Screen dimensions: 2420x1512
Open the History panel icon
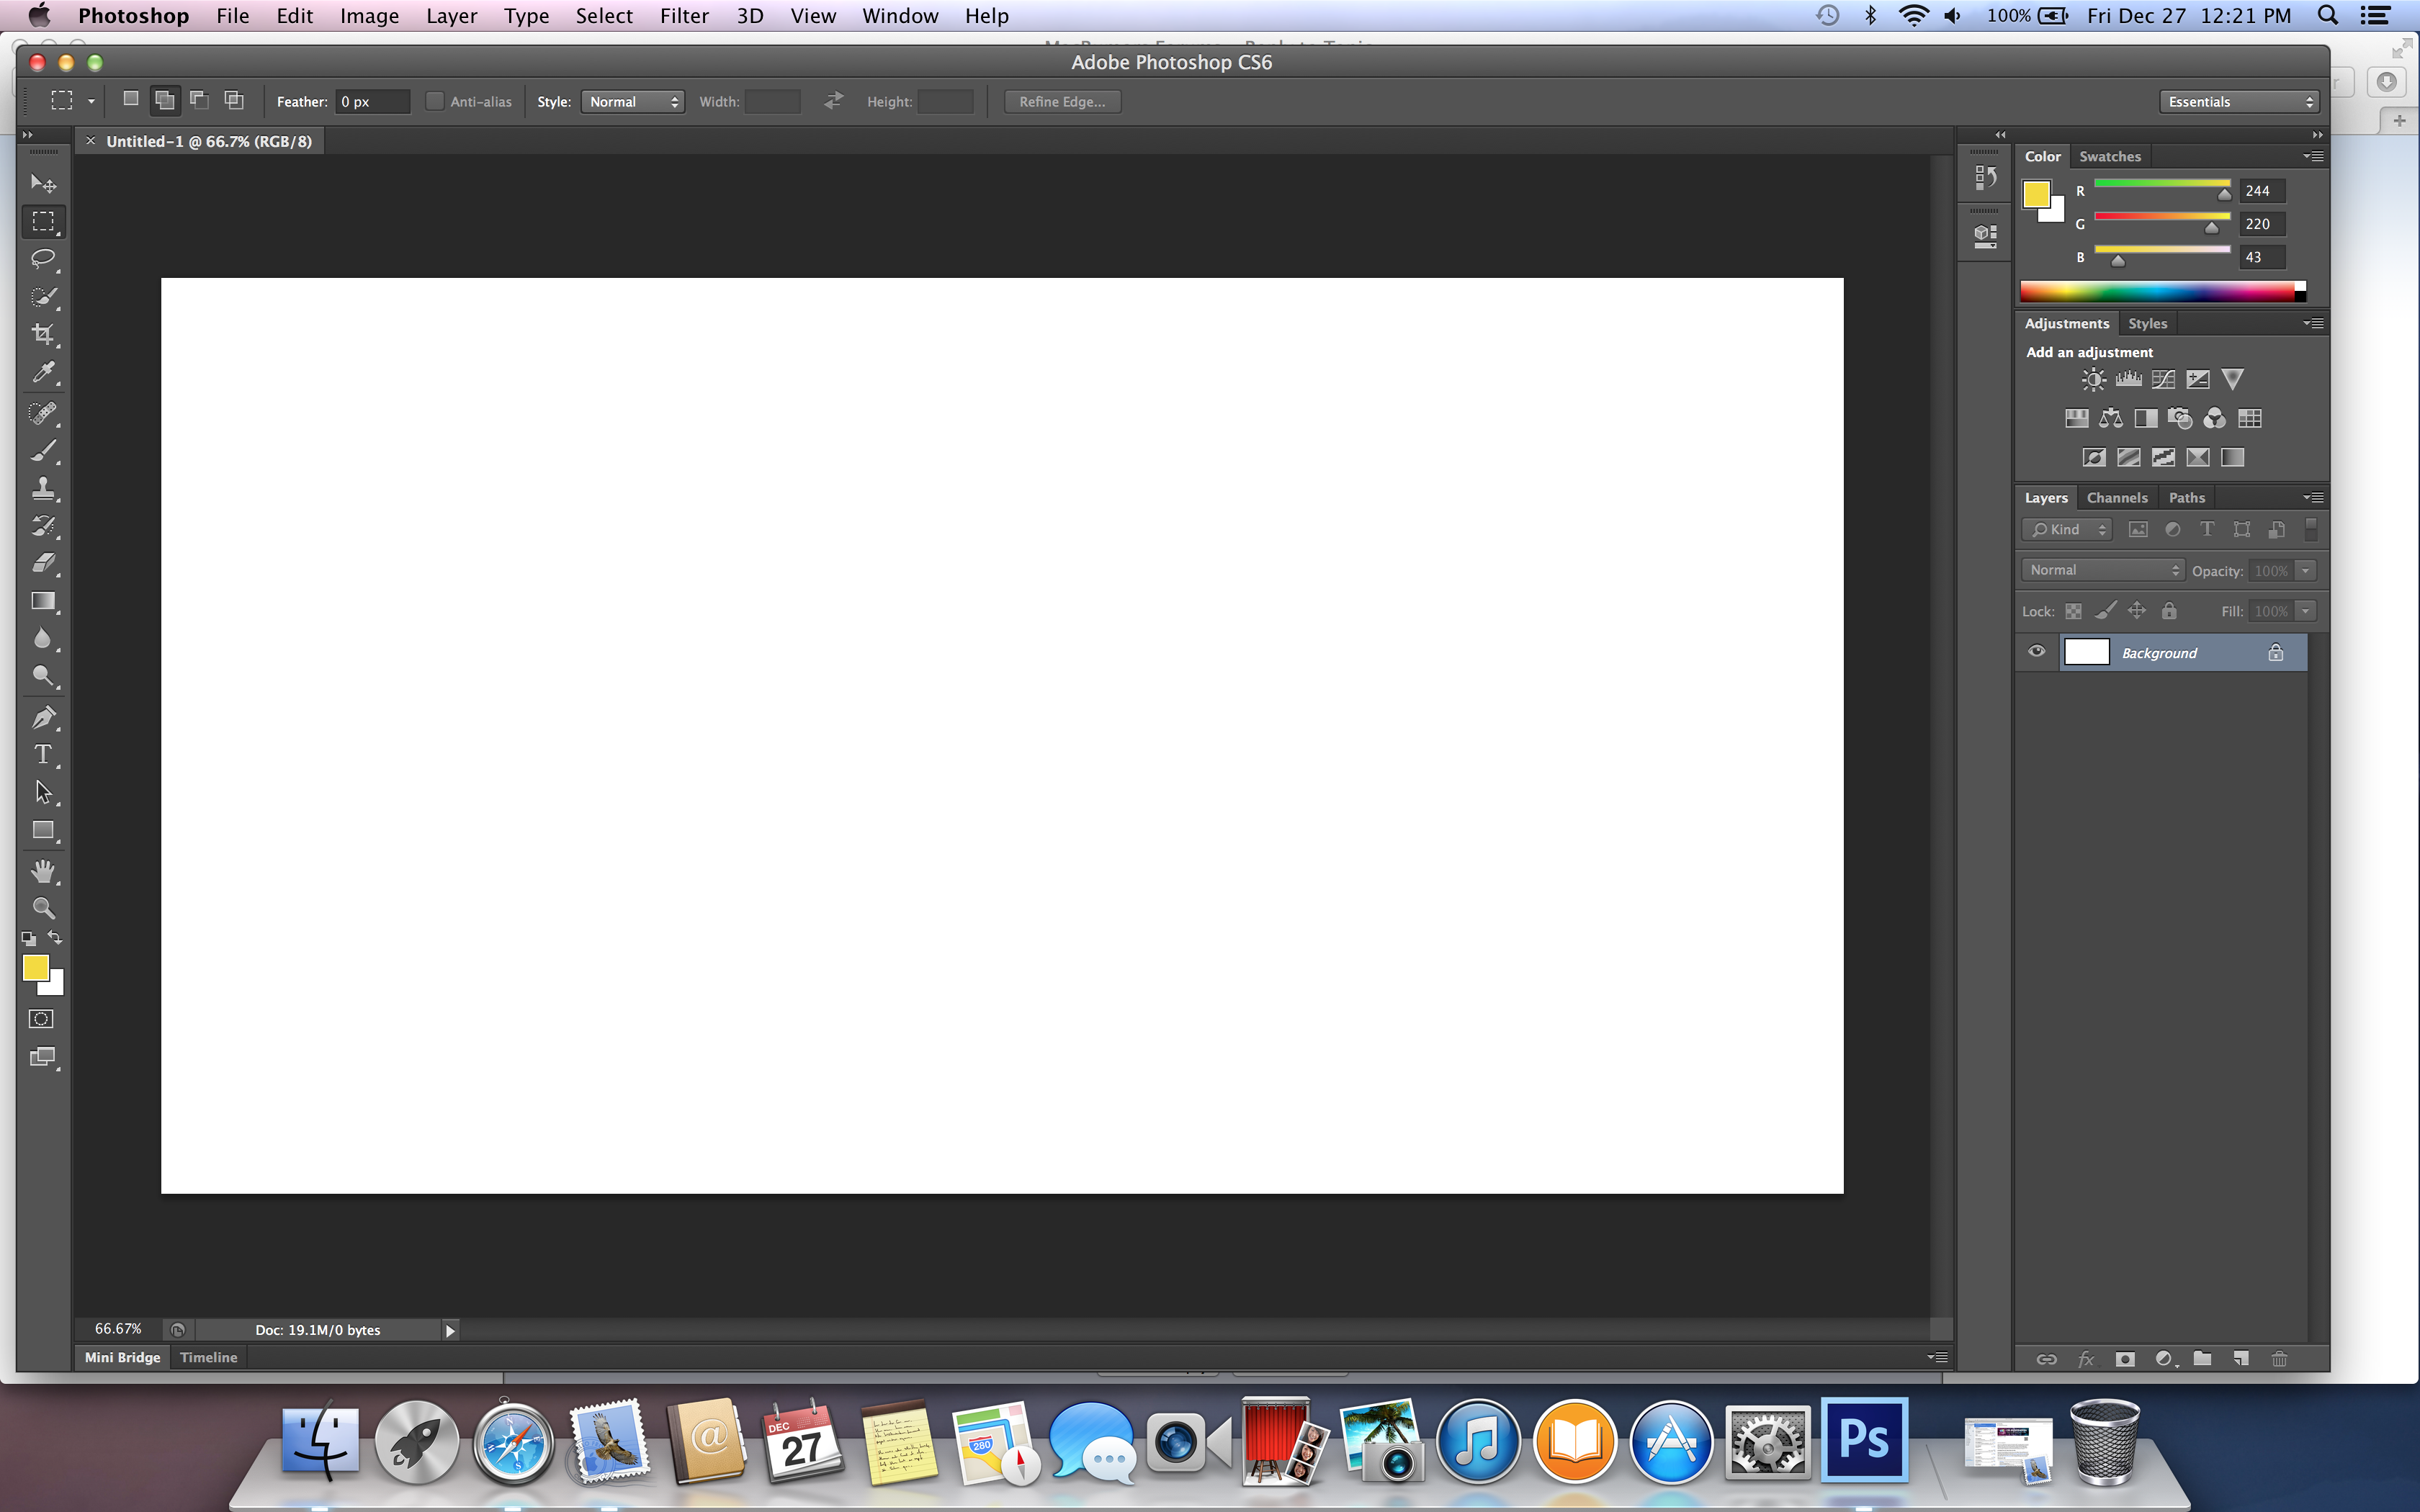pos(1985,178)
